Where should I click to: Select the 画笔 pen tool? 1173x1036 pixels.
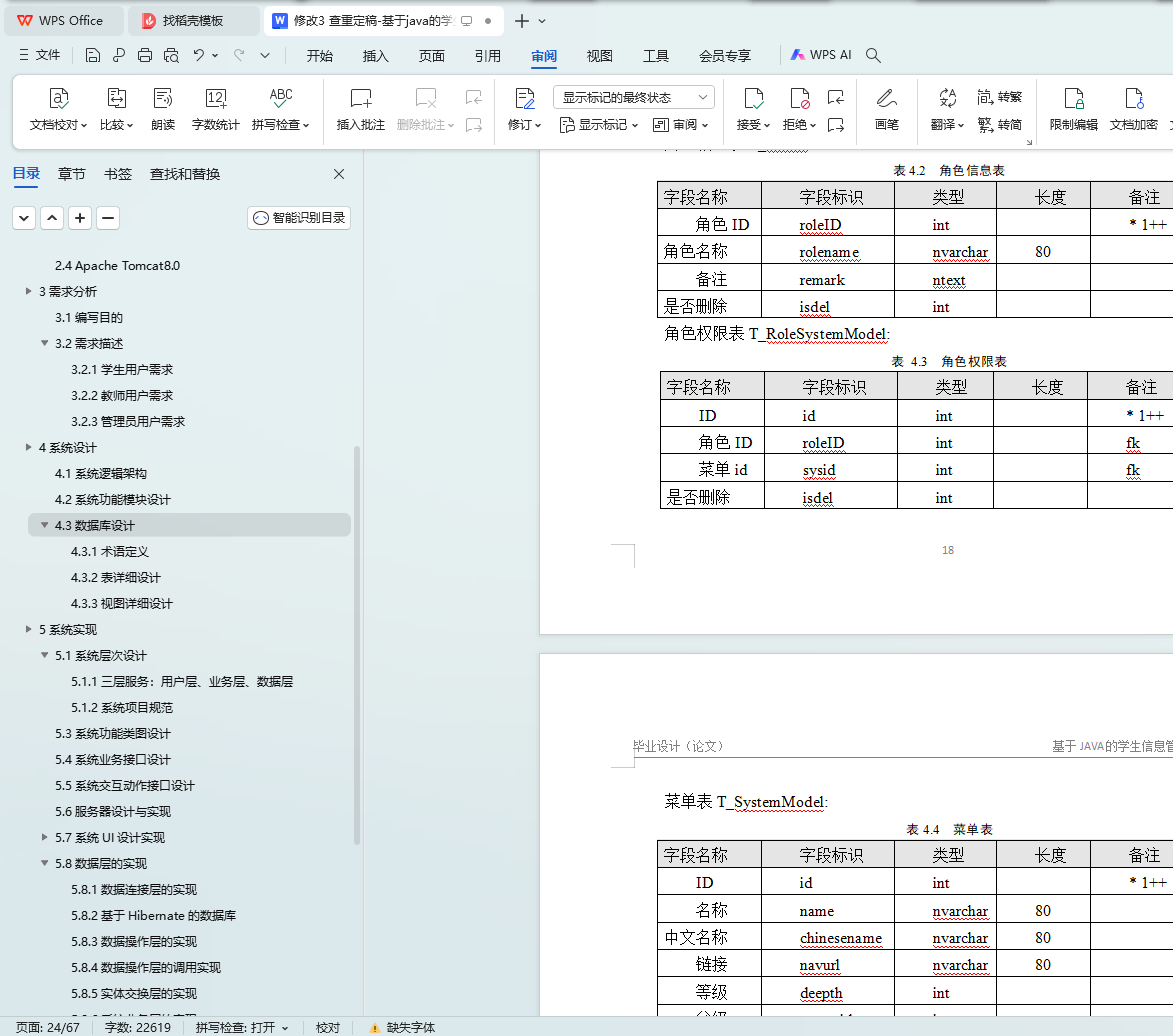click(886, 109)
